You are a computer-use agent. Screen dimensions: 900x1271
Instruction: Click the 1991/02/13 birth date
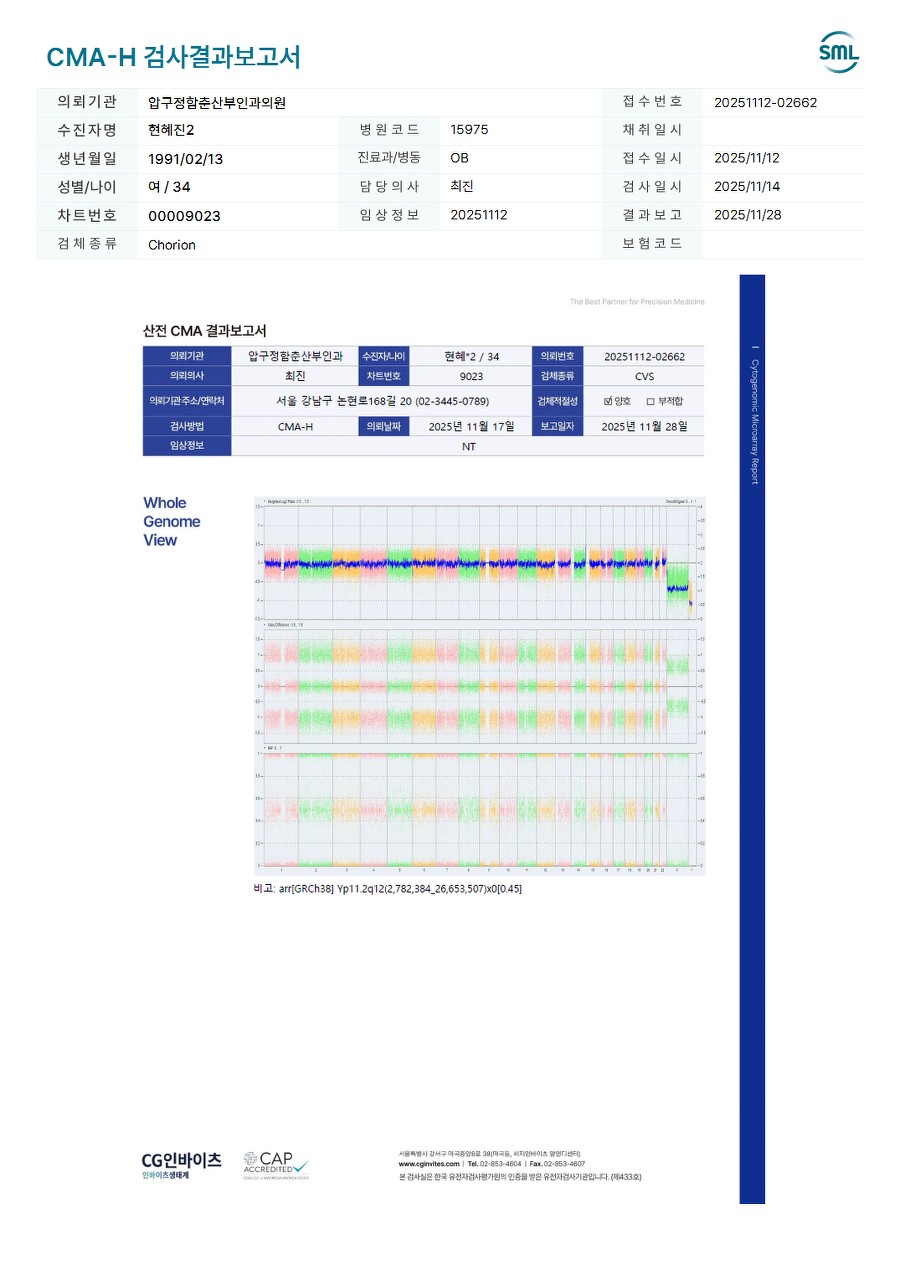[185, 159]
